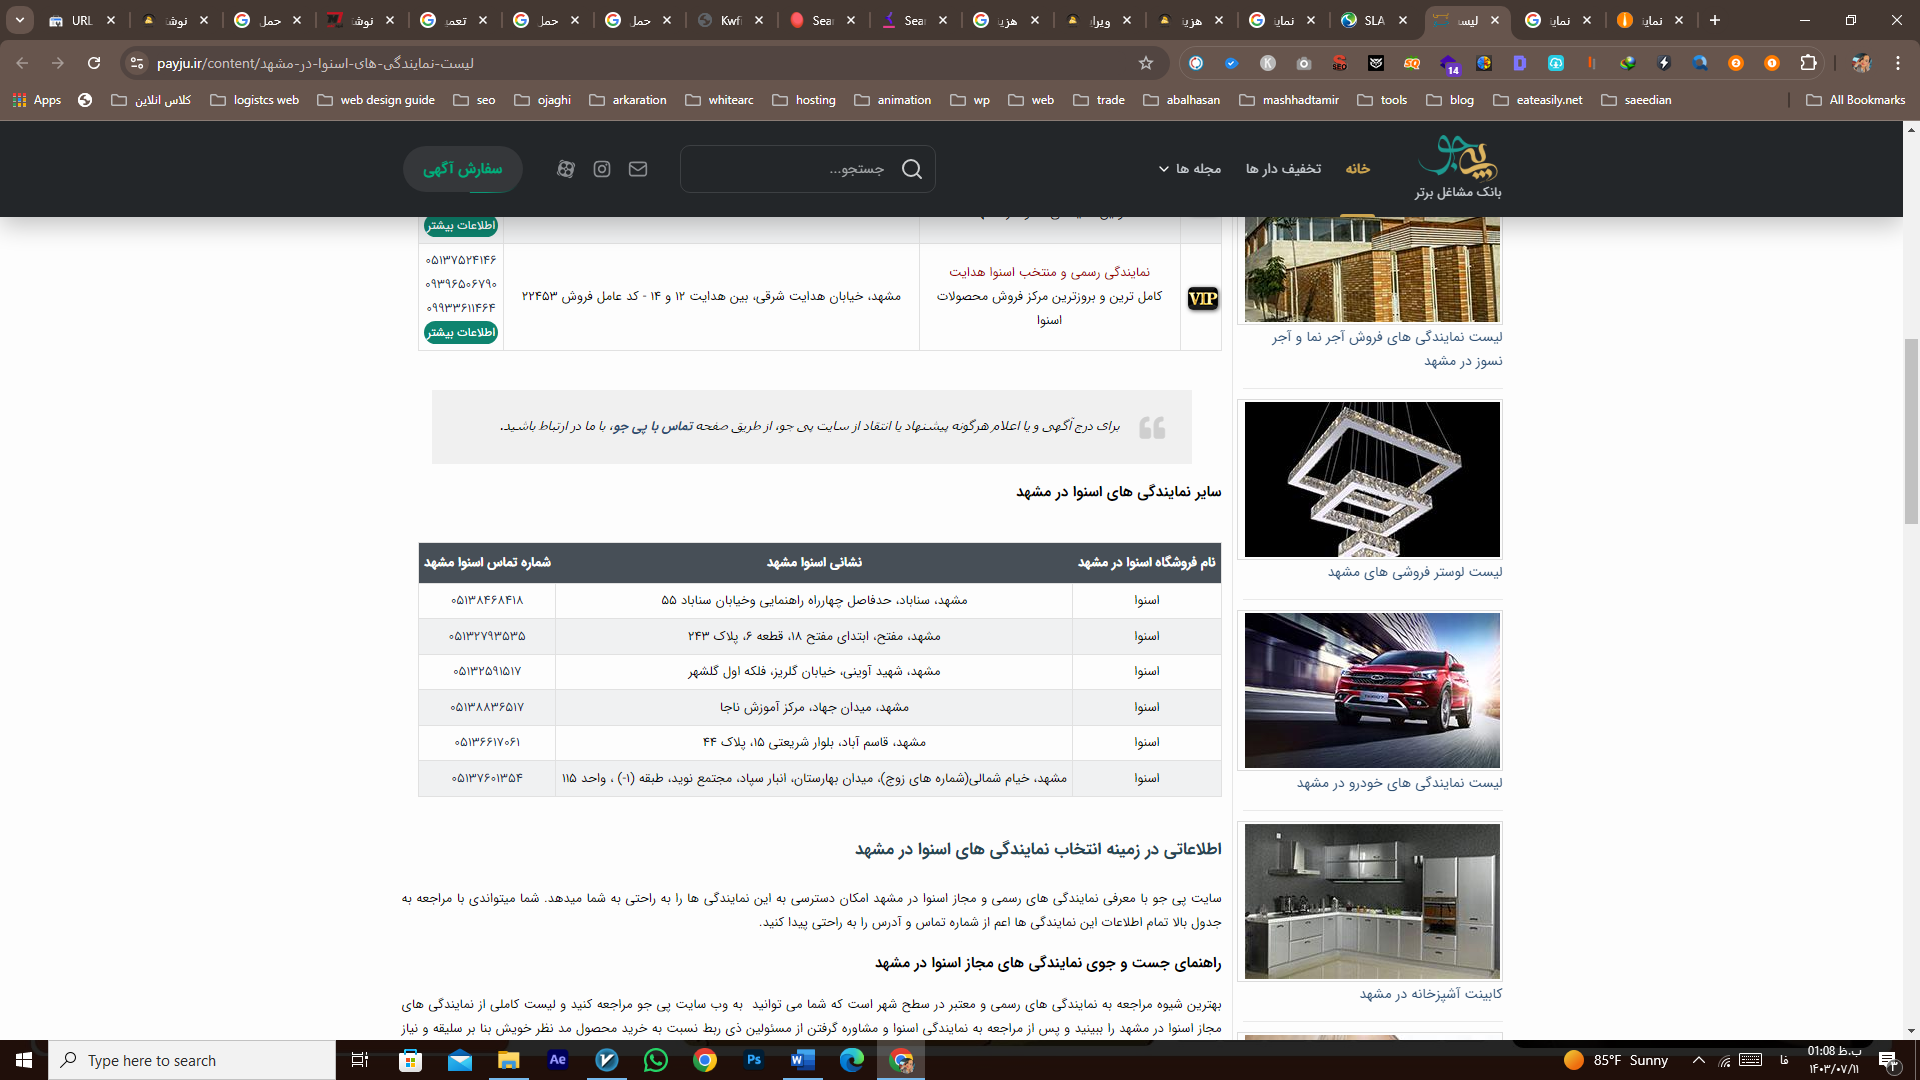Open the tab search chevron at top left
This screenshot has height=1080, width=1920.
point(19,20)
